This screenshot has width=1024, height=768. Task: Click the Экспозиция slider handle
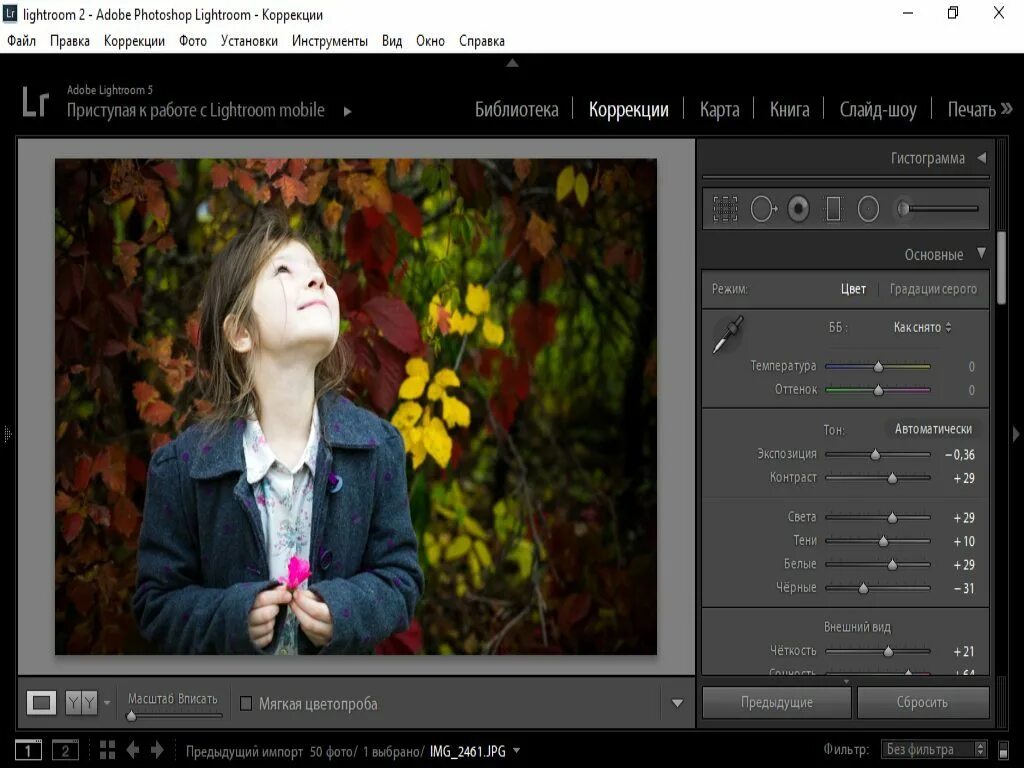(x=875, y=455)
